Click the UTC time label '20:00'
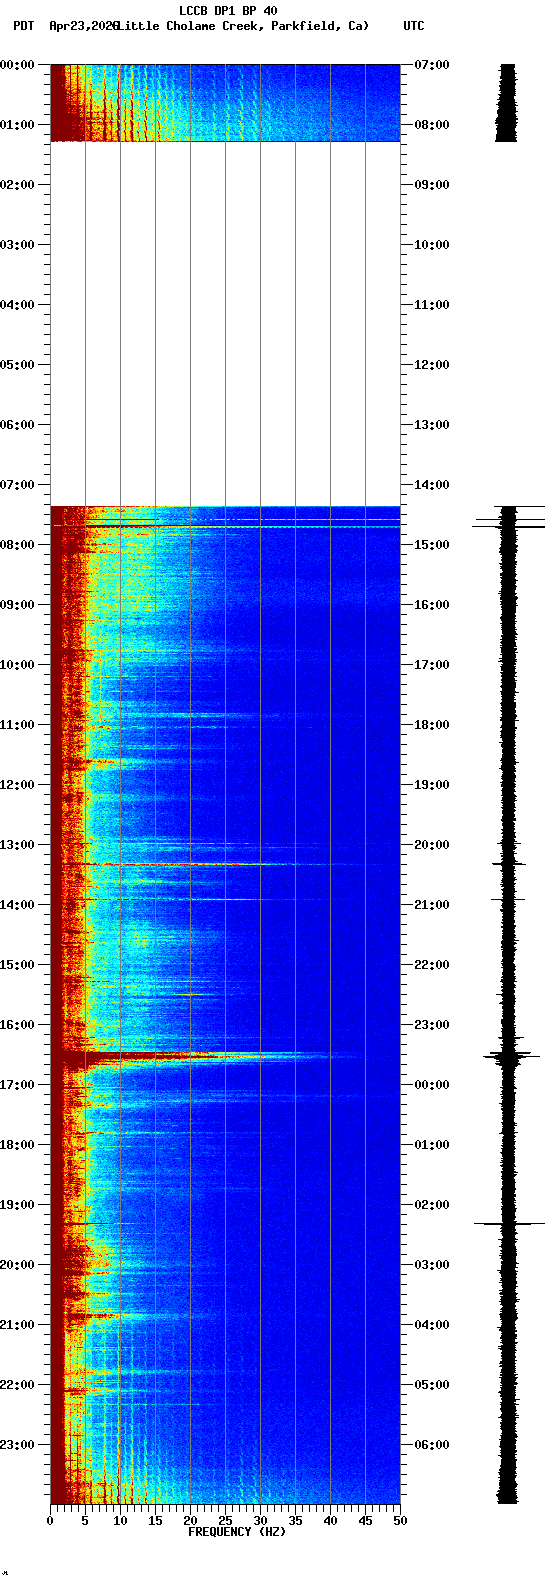552x1584 pixels. 432,845
